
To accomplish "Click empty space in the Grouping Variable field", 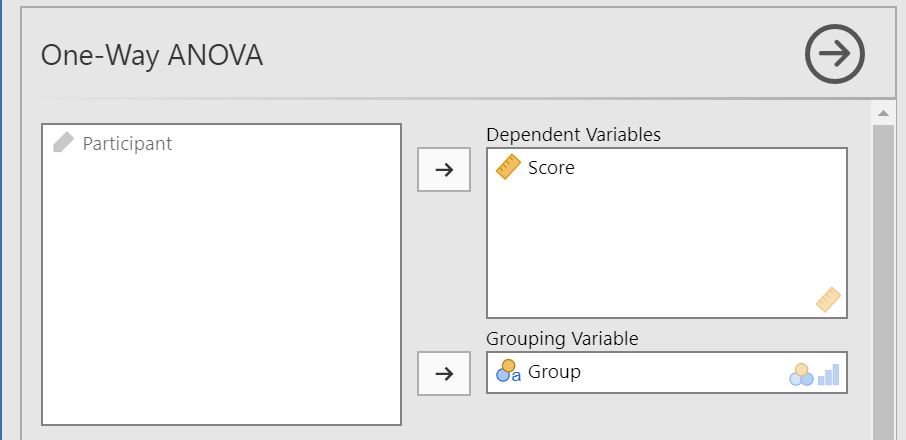I will click(680, 373).
